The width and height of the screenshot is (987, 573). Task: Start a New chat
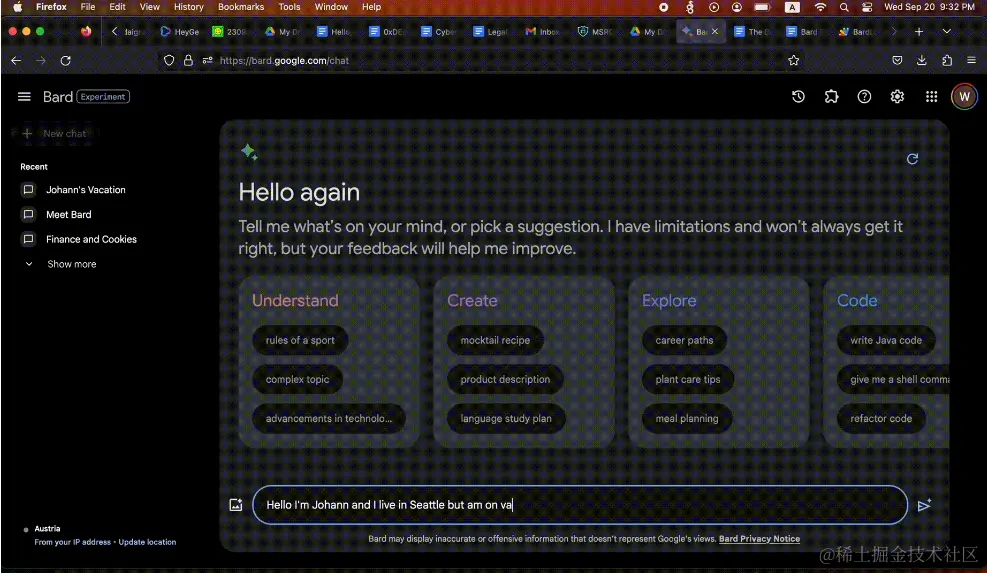pyautogui.click(x=56, y=133)
